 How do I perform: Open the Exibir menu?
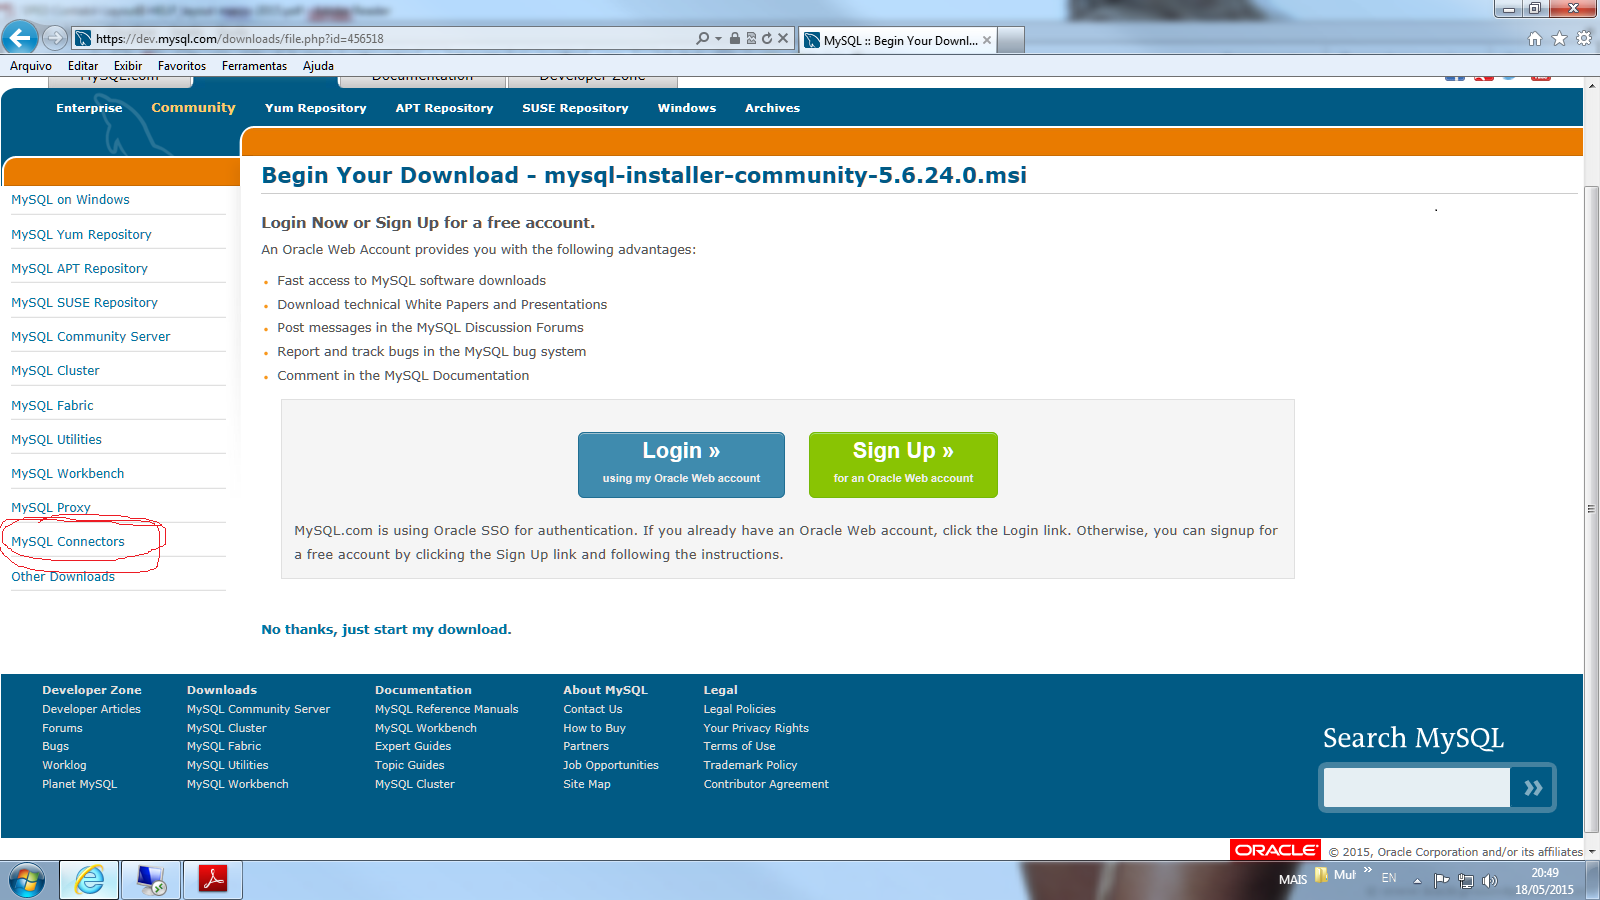click(x=128, y=66)
